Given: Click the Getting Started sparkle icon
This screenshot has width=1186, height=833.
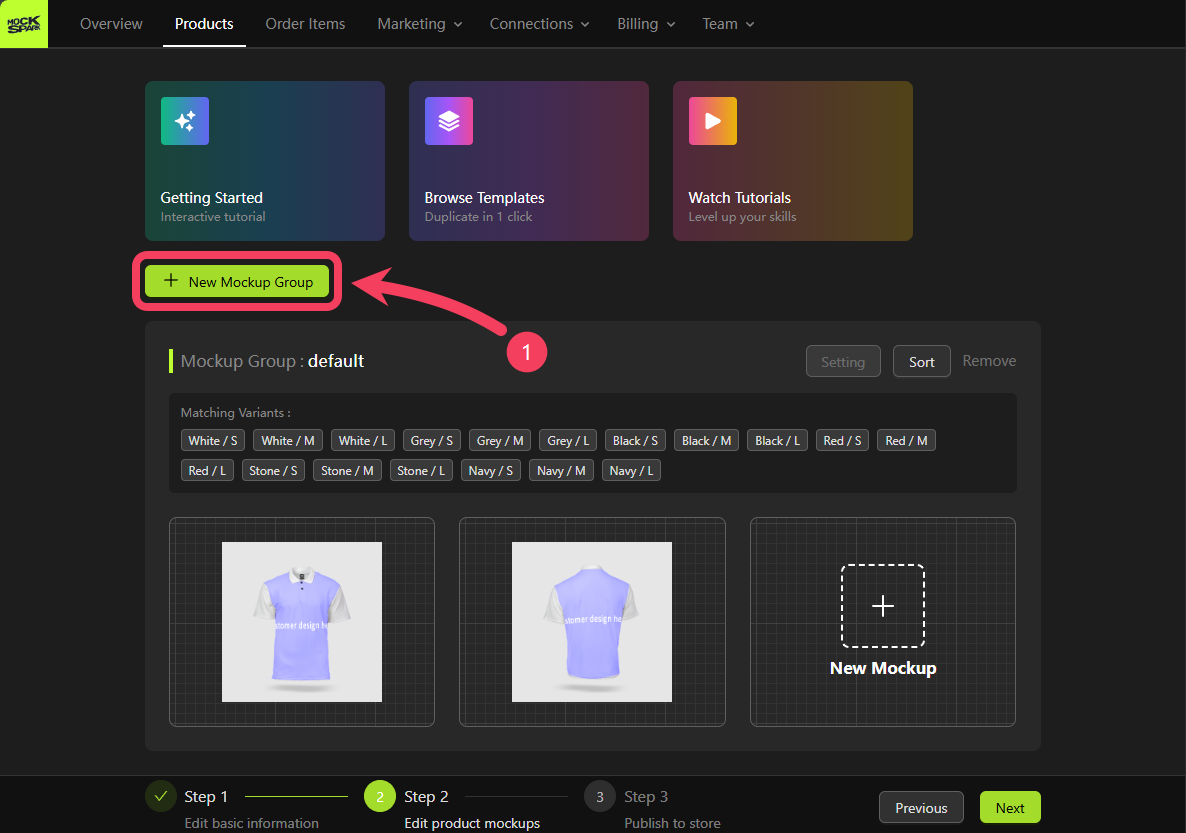Looking at the screenshot, I should pyautogui.click(x=185, y=121).
